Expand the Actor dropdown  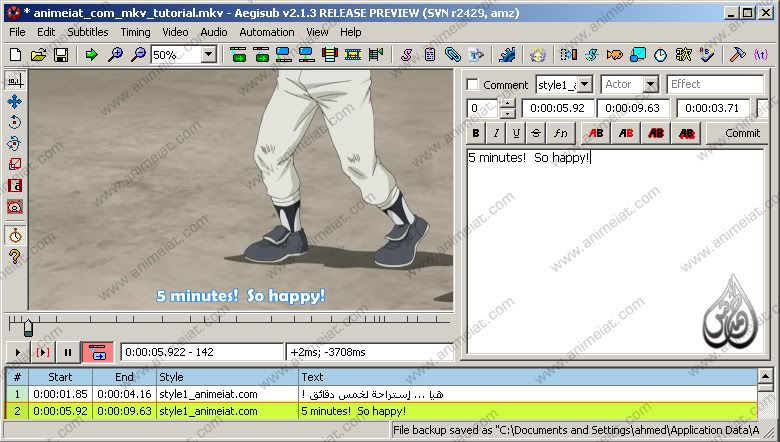point(650,85)
